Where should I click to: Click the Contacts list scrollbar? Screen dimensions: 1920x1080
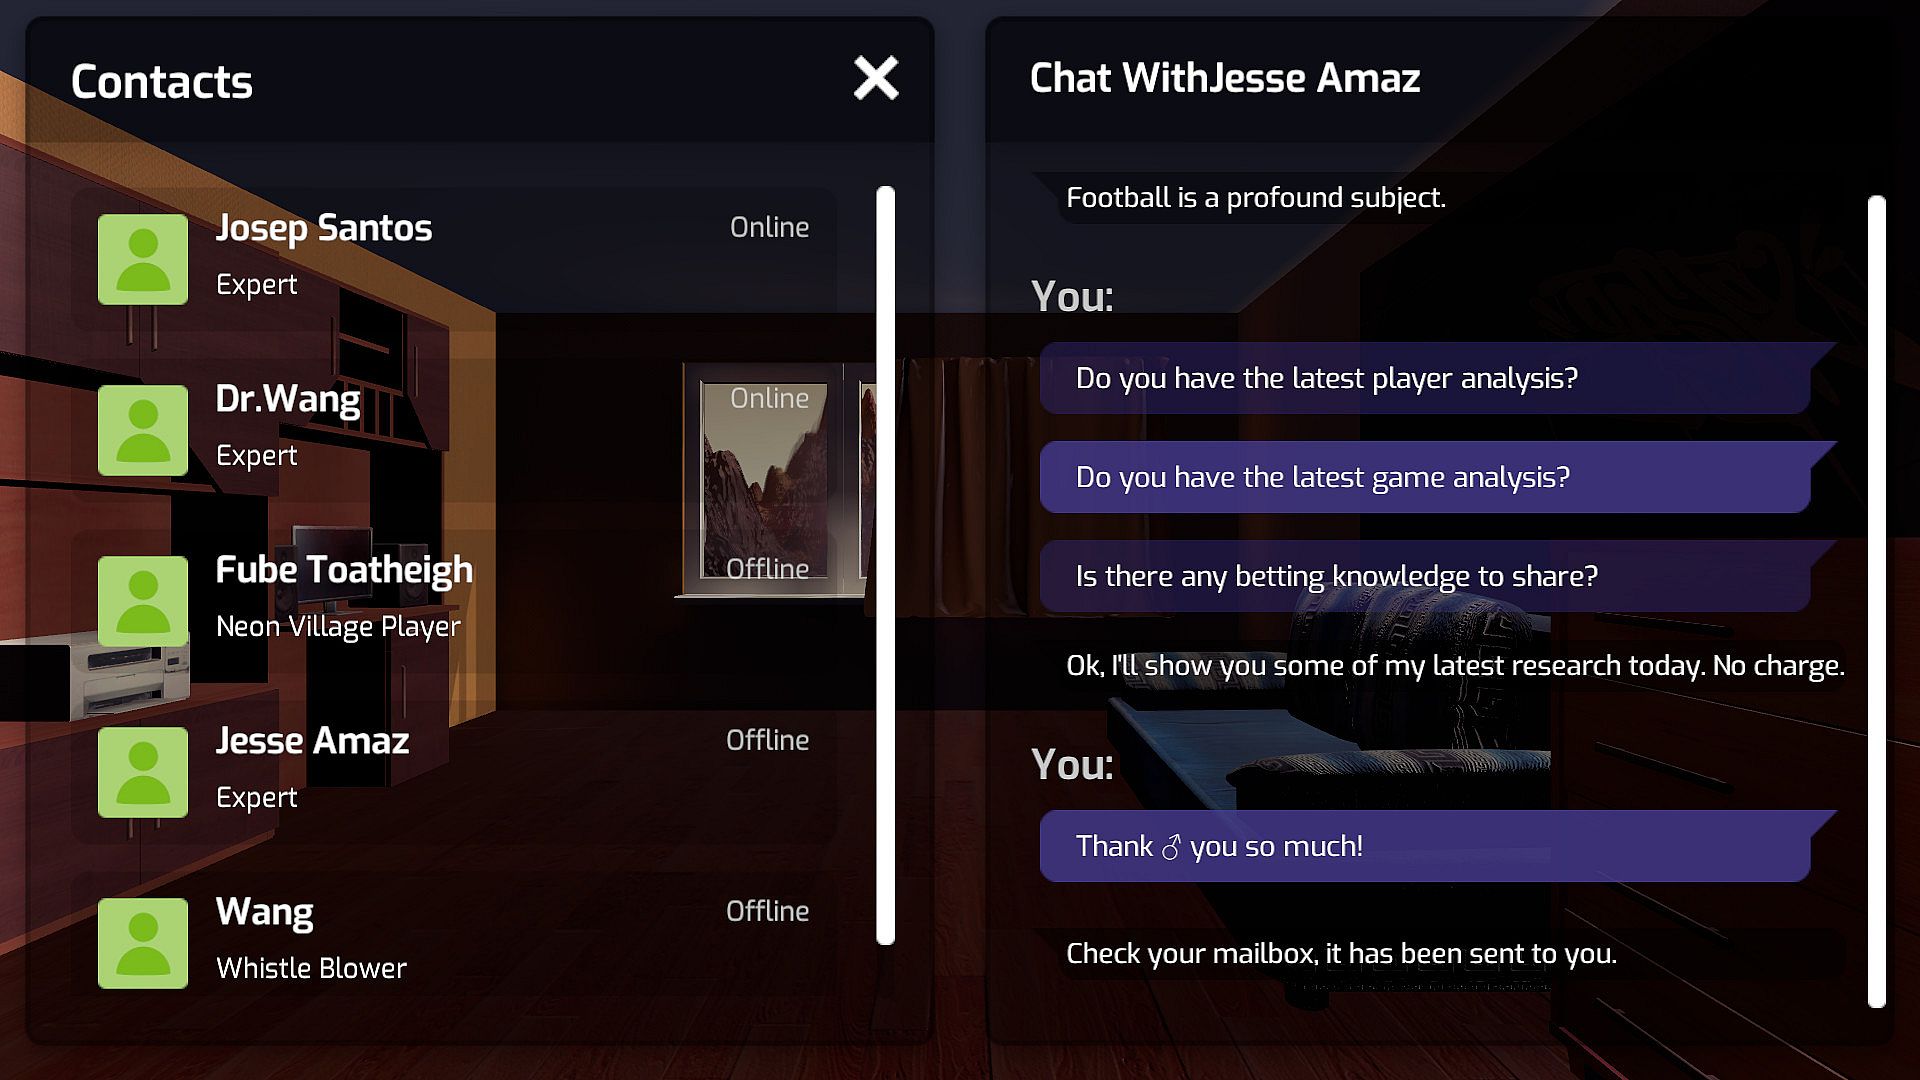pyautogui.click(x=885, y=565)
